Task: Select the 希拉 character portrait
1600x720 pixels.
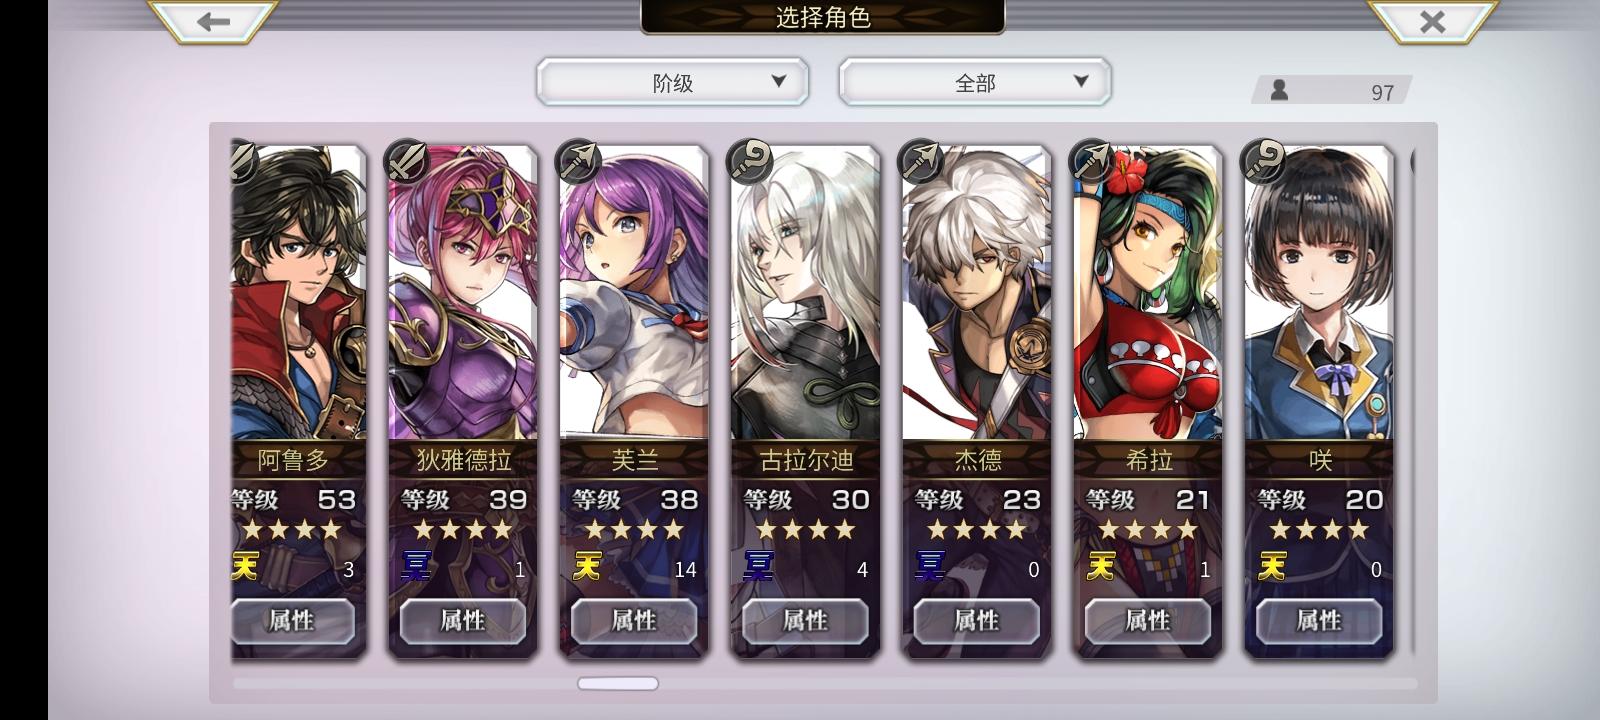Action: tap(1148, 293)
